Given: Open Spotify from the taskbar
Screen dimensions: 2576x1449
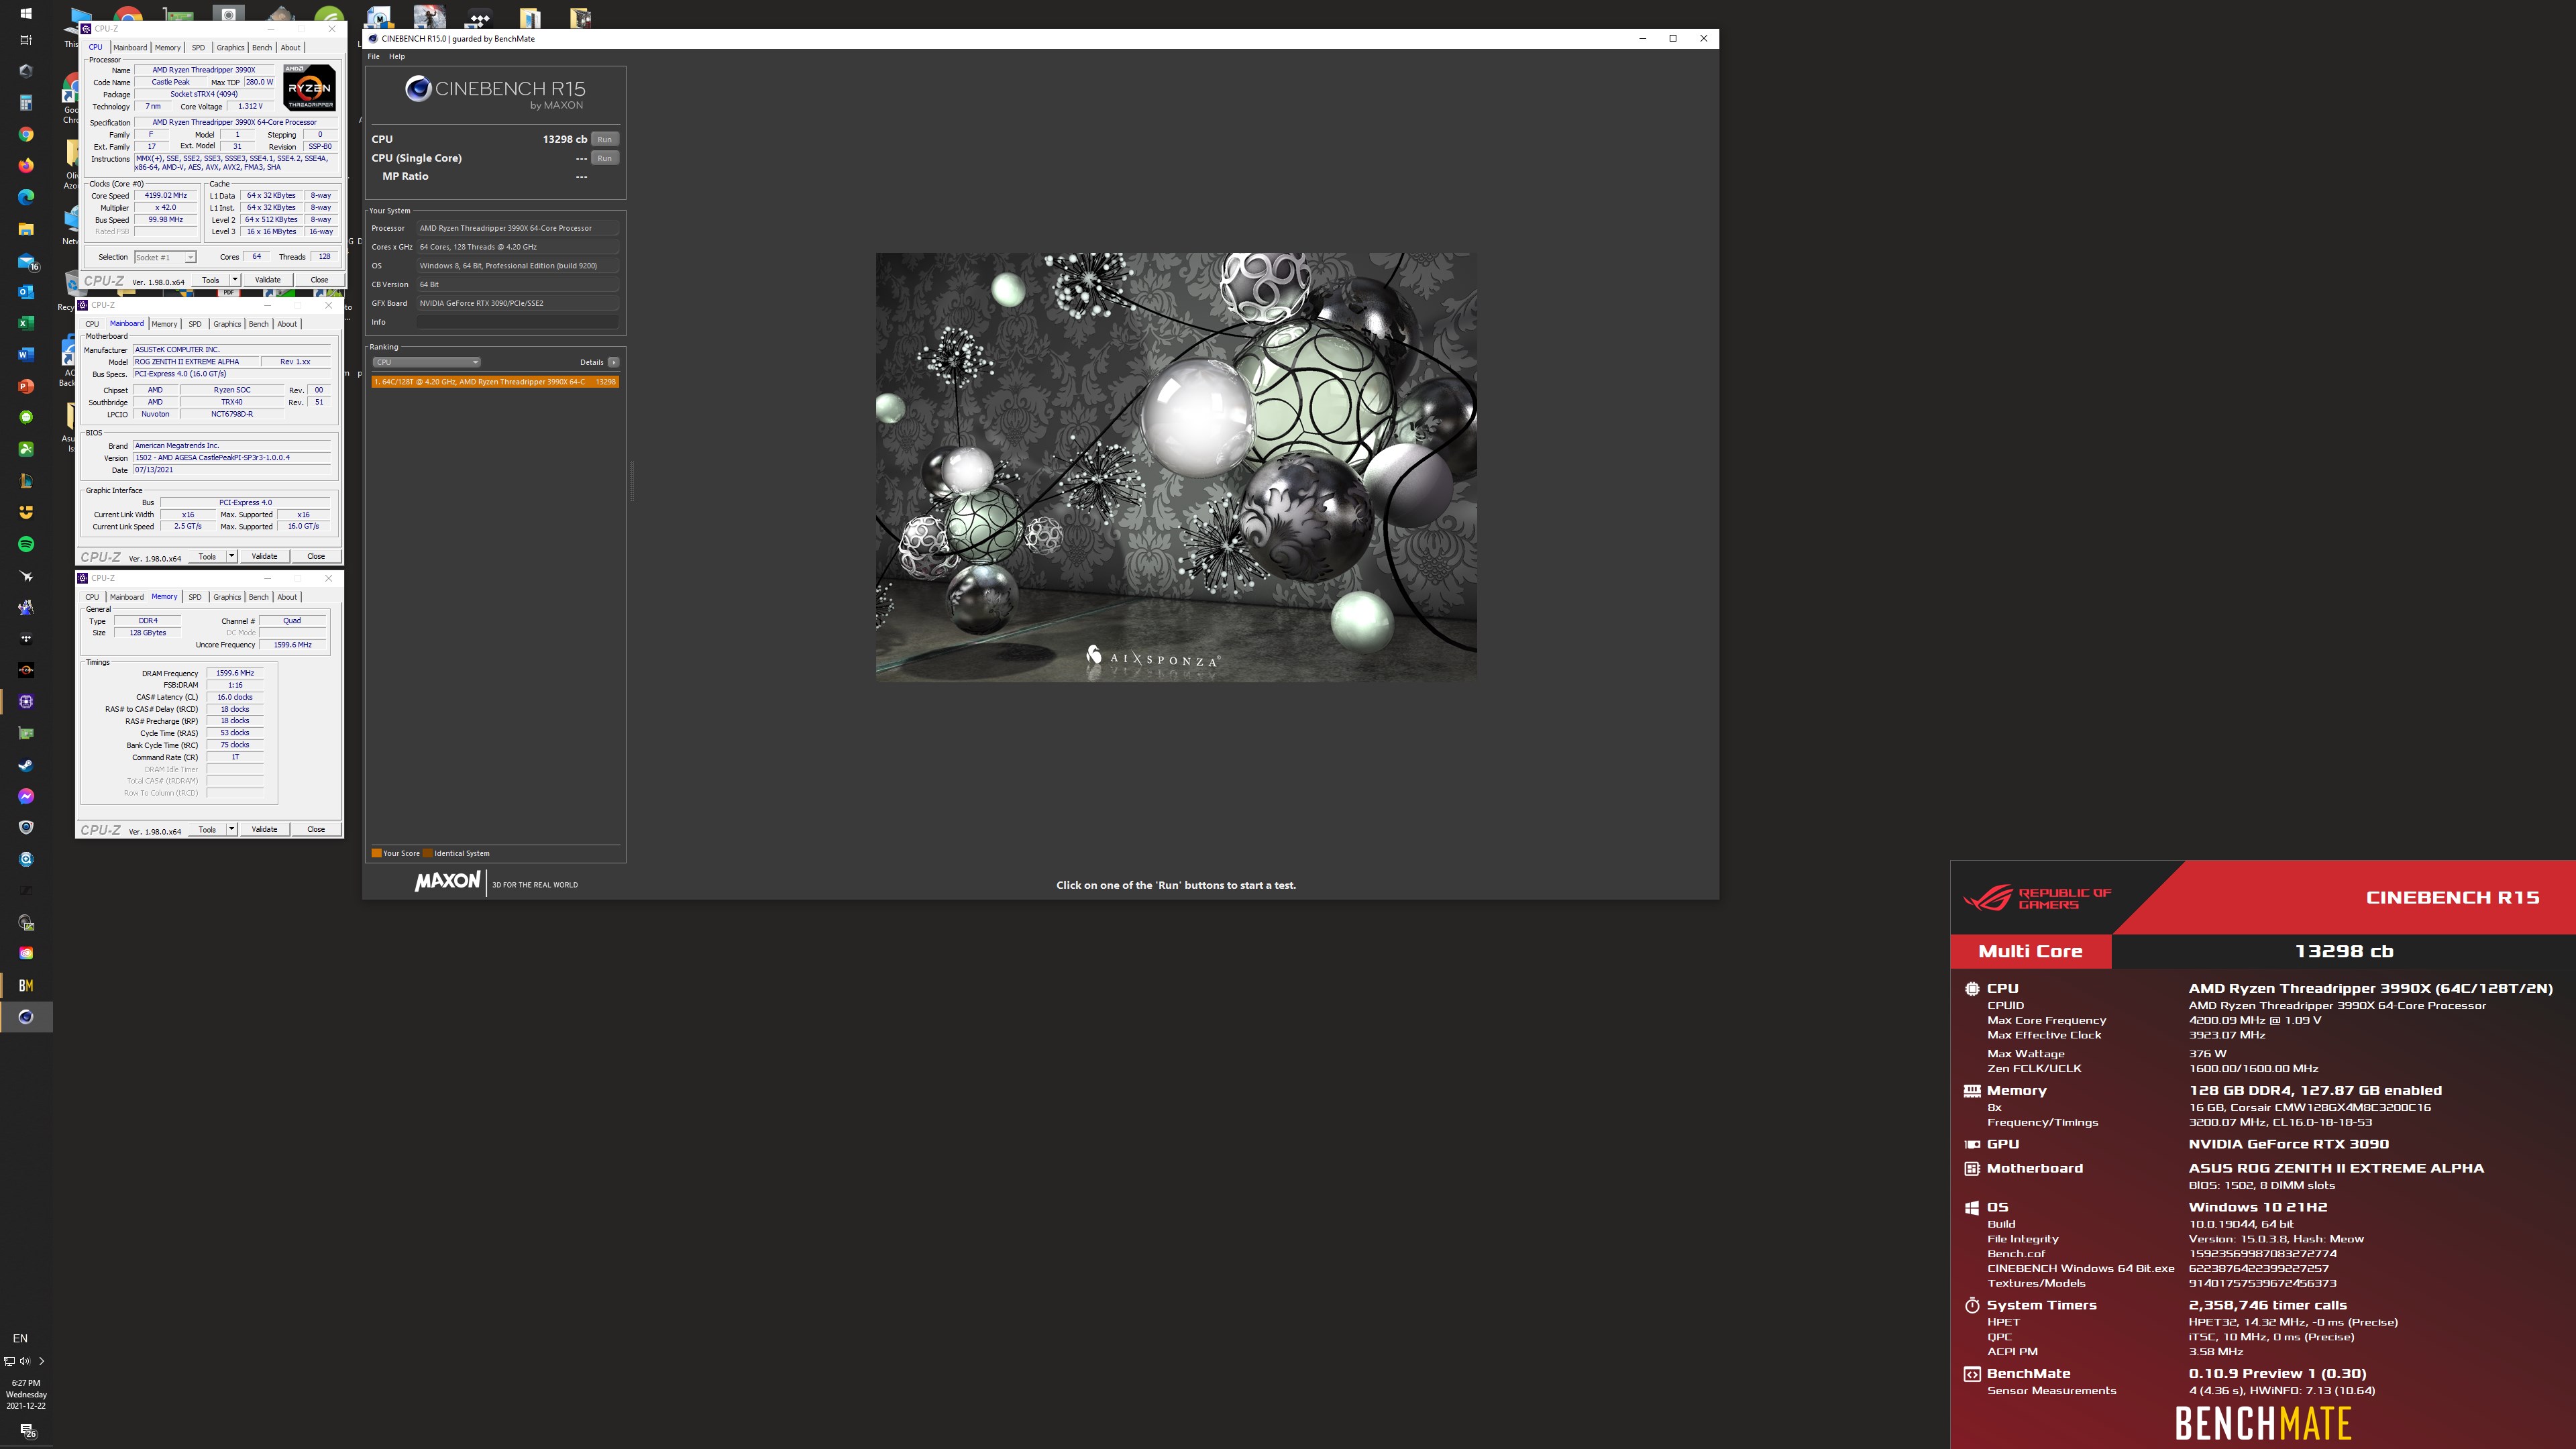Looking at the screenshot, I should pos(26,544).
